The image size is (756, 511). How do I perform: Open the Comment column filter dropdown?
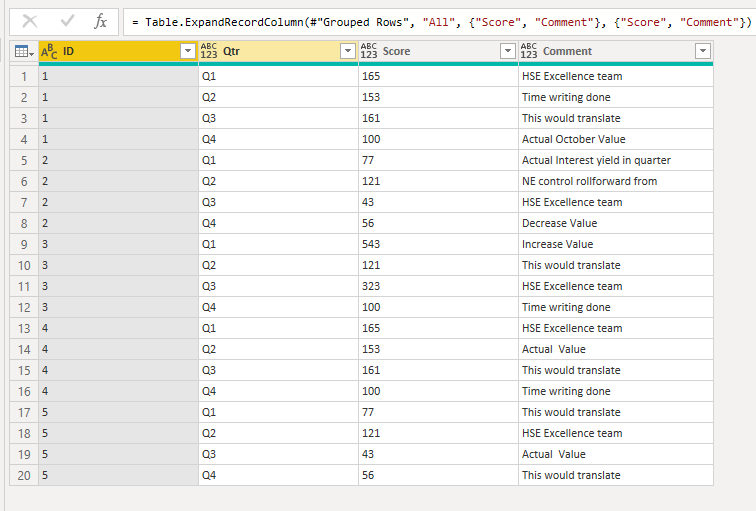pyautogui.click(x=702, y=51)
